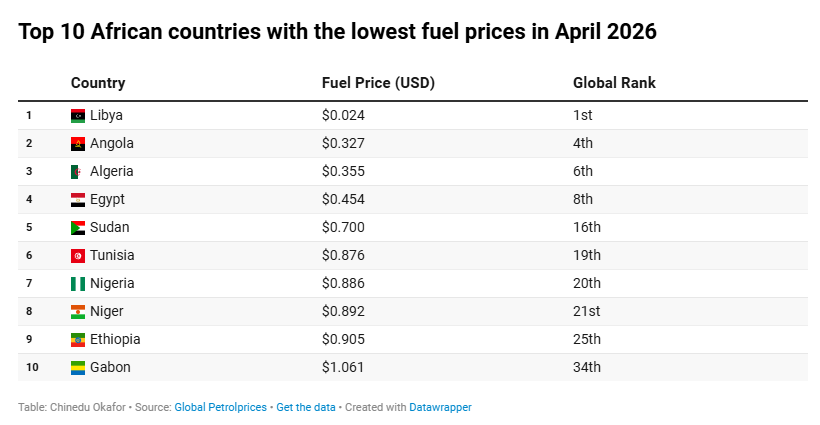The height and width of the screenshot is (425, 820).
Task: Click the Egypt flag icon
Action: (x=78, y=199)
